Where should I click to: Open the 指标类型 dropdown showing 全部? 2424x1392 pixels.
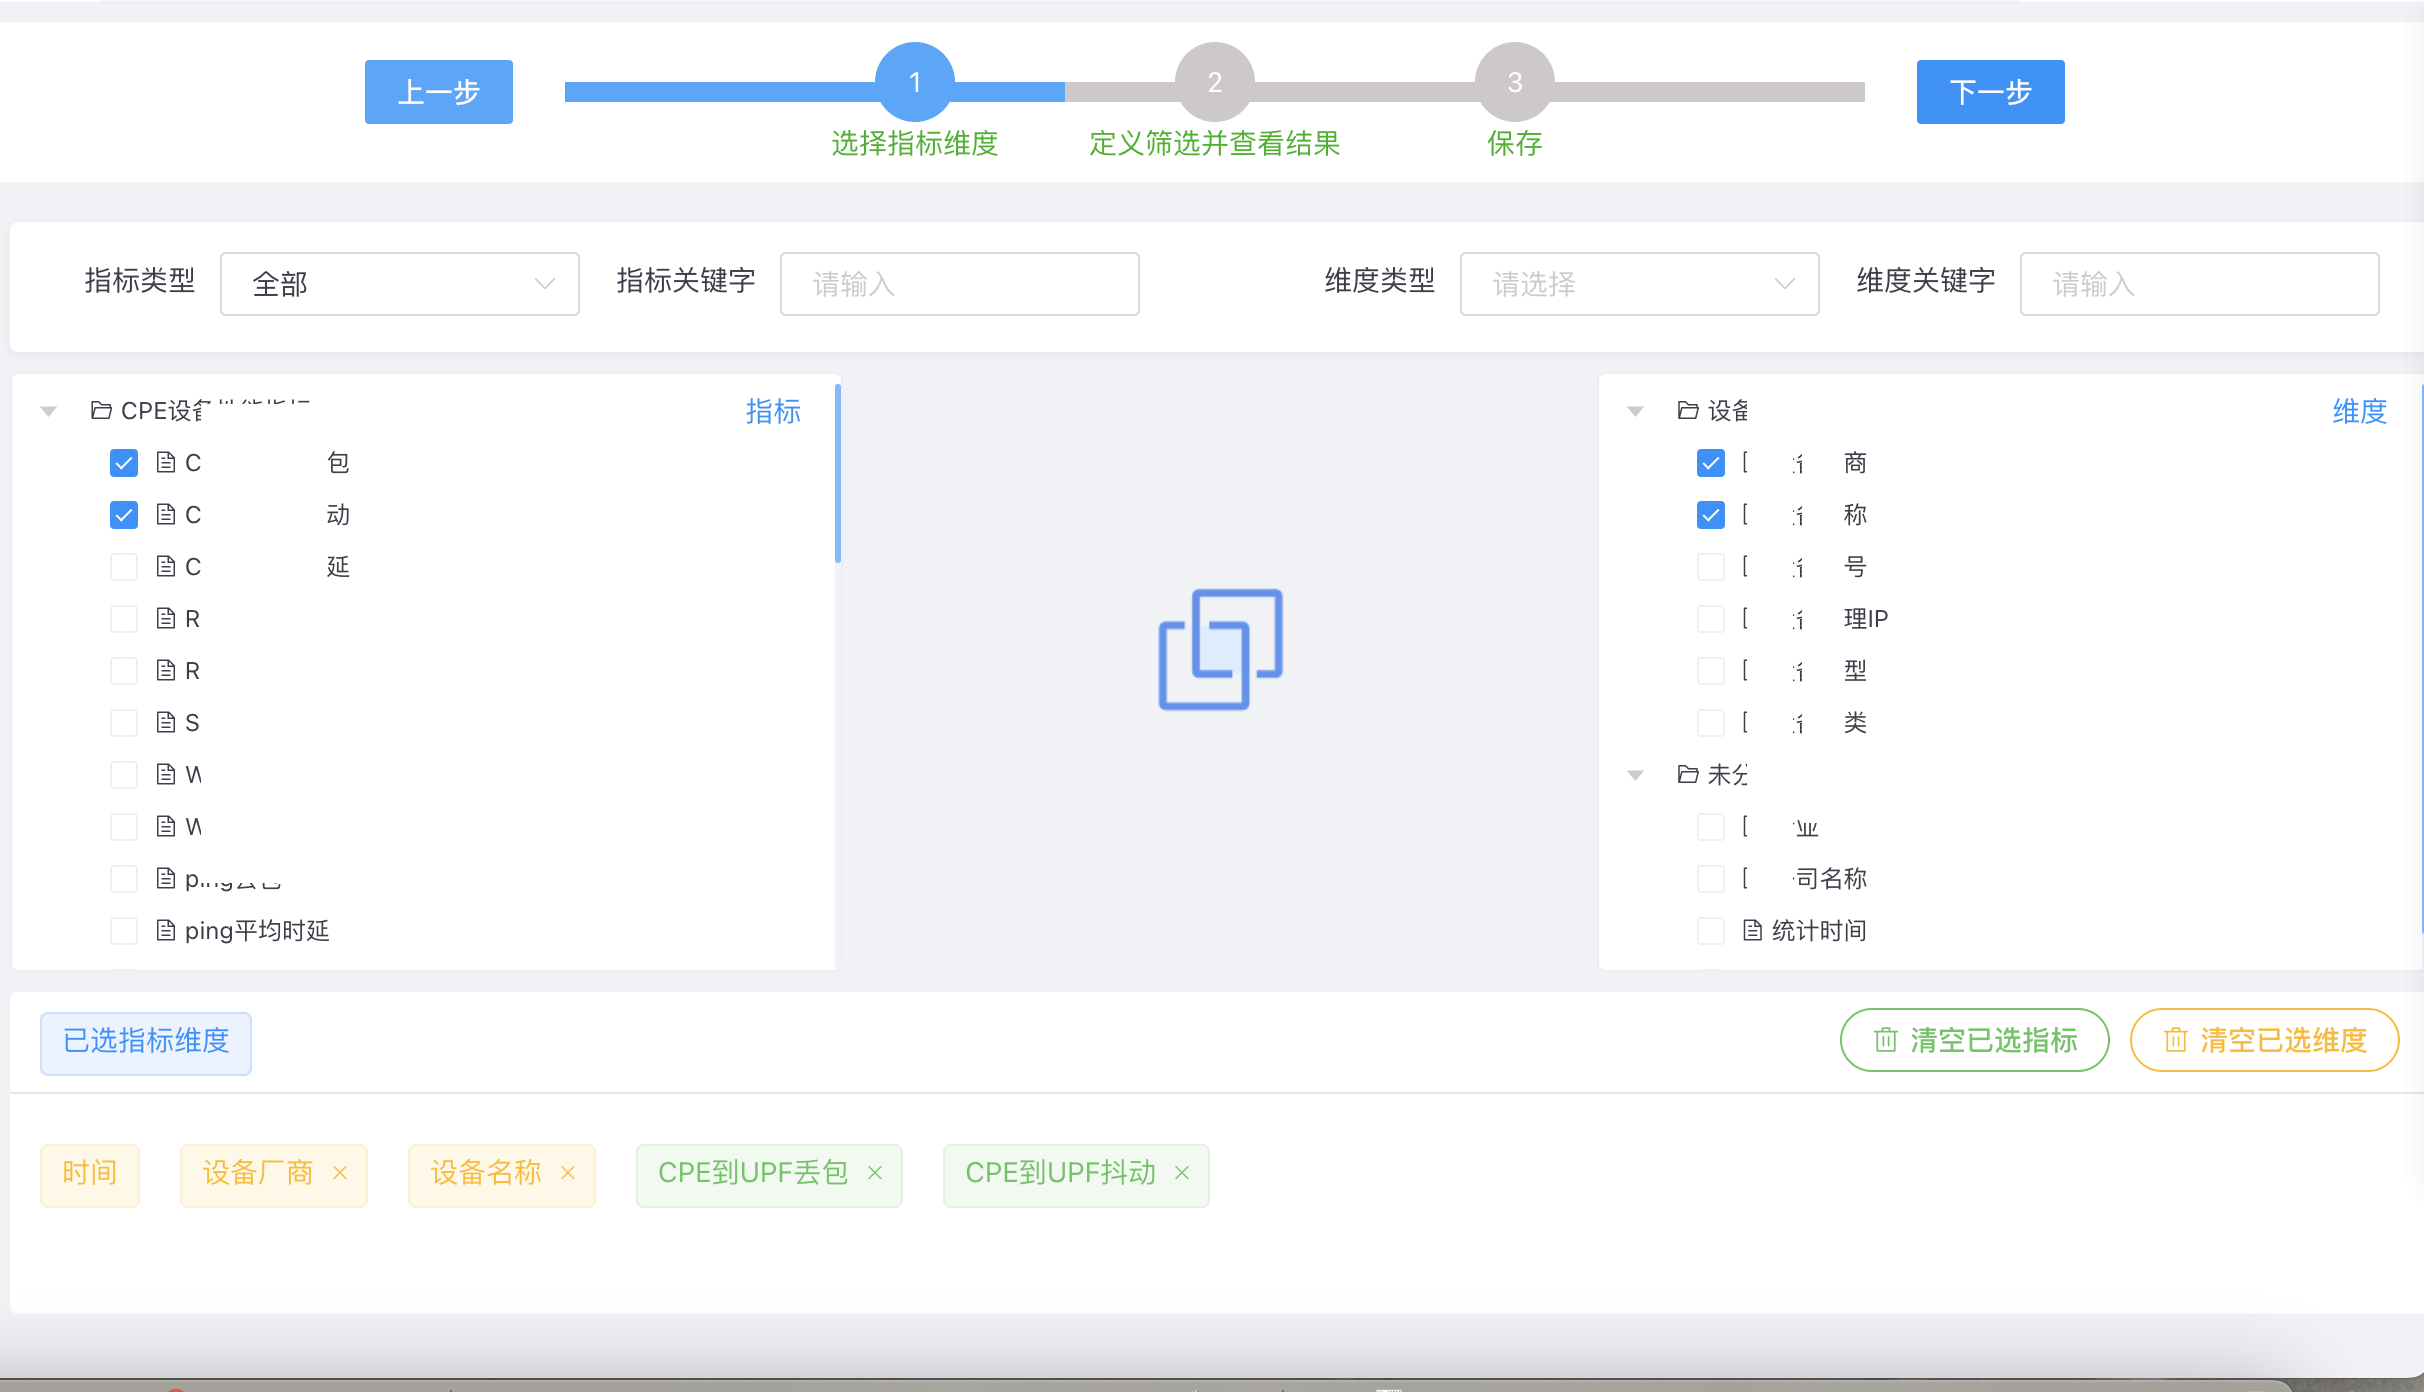click(x=400, y=284)
